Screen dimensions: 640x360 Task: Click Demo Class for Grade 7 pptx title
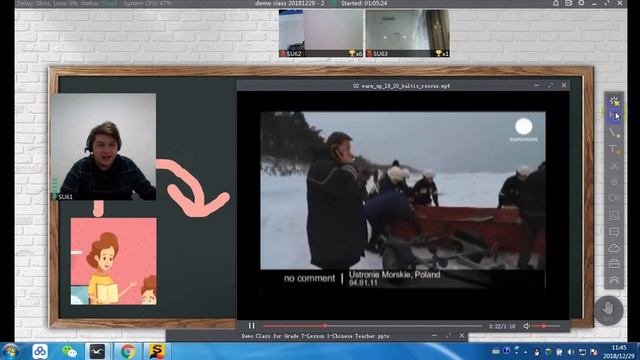(x=315, y=336)
